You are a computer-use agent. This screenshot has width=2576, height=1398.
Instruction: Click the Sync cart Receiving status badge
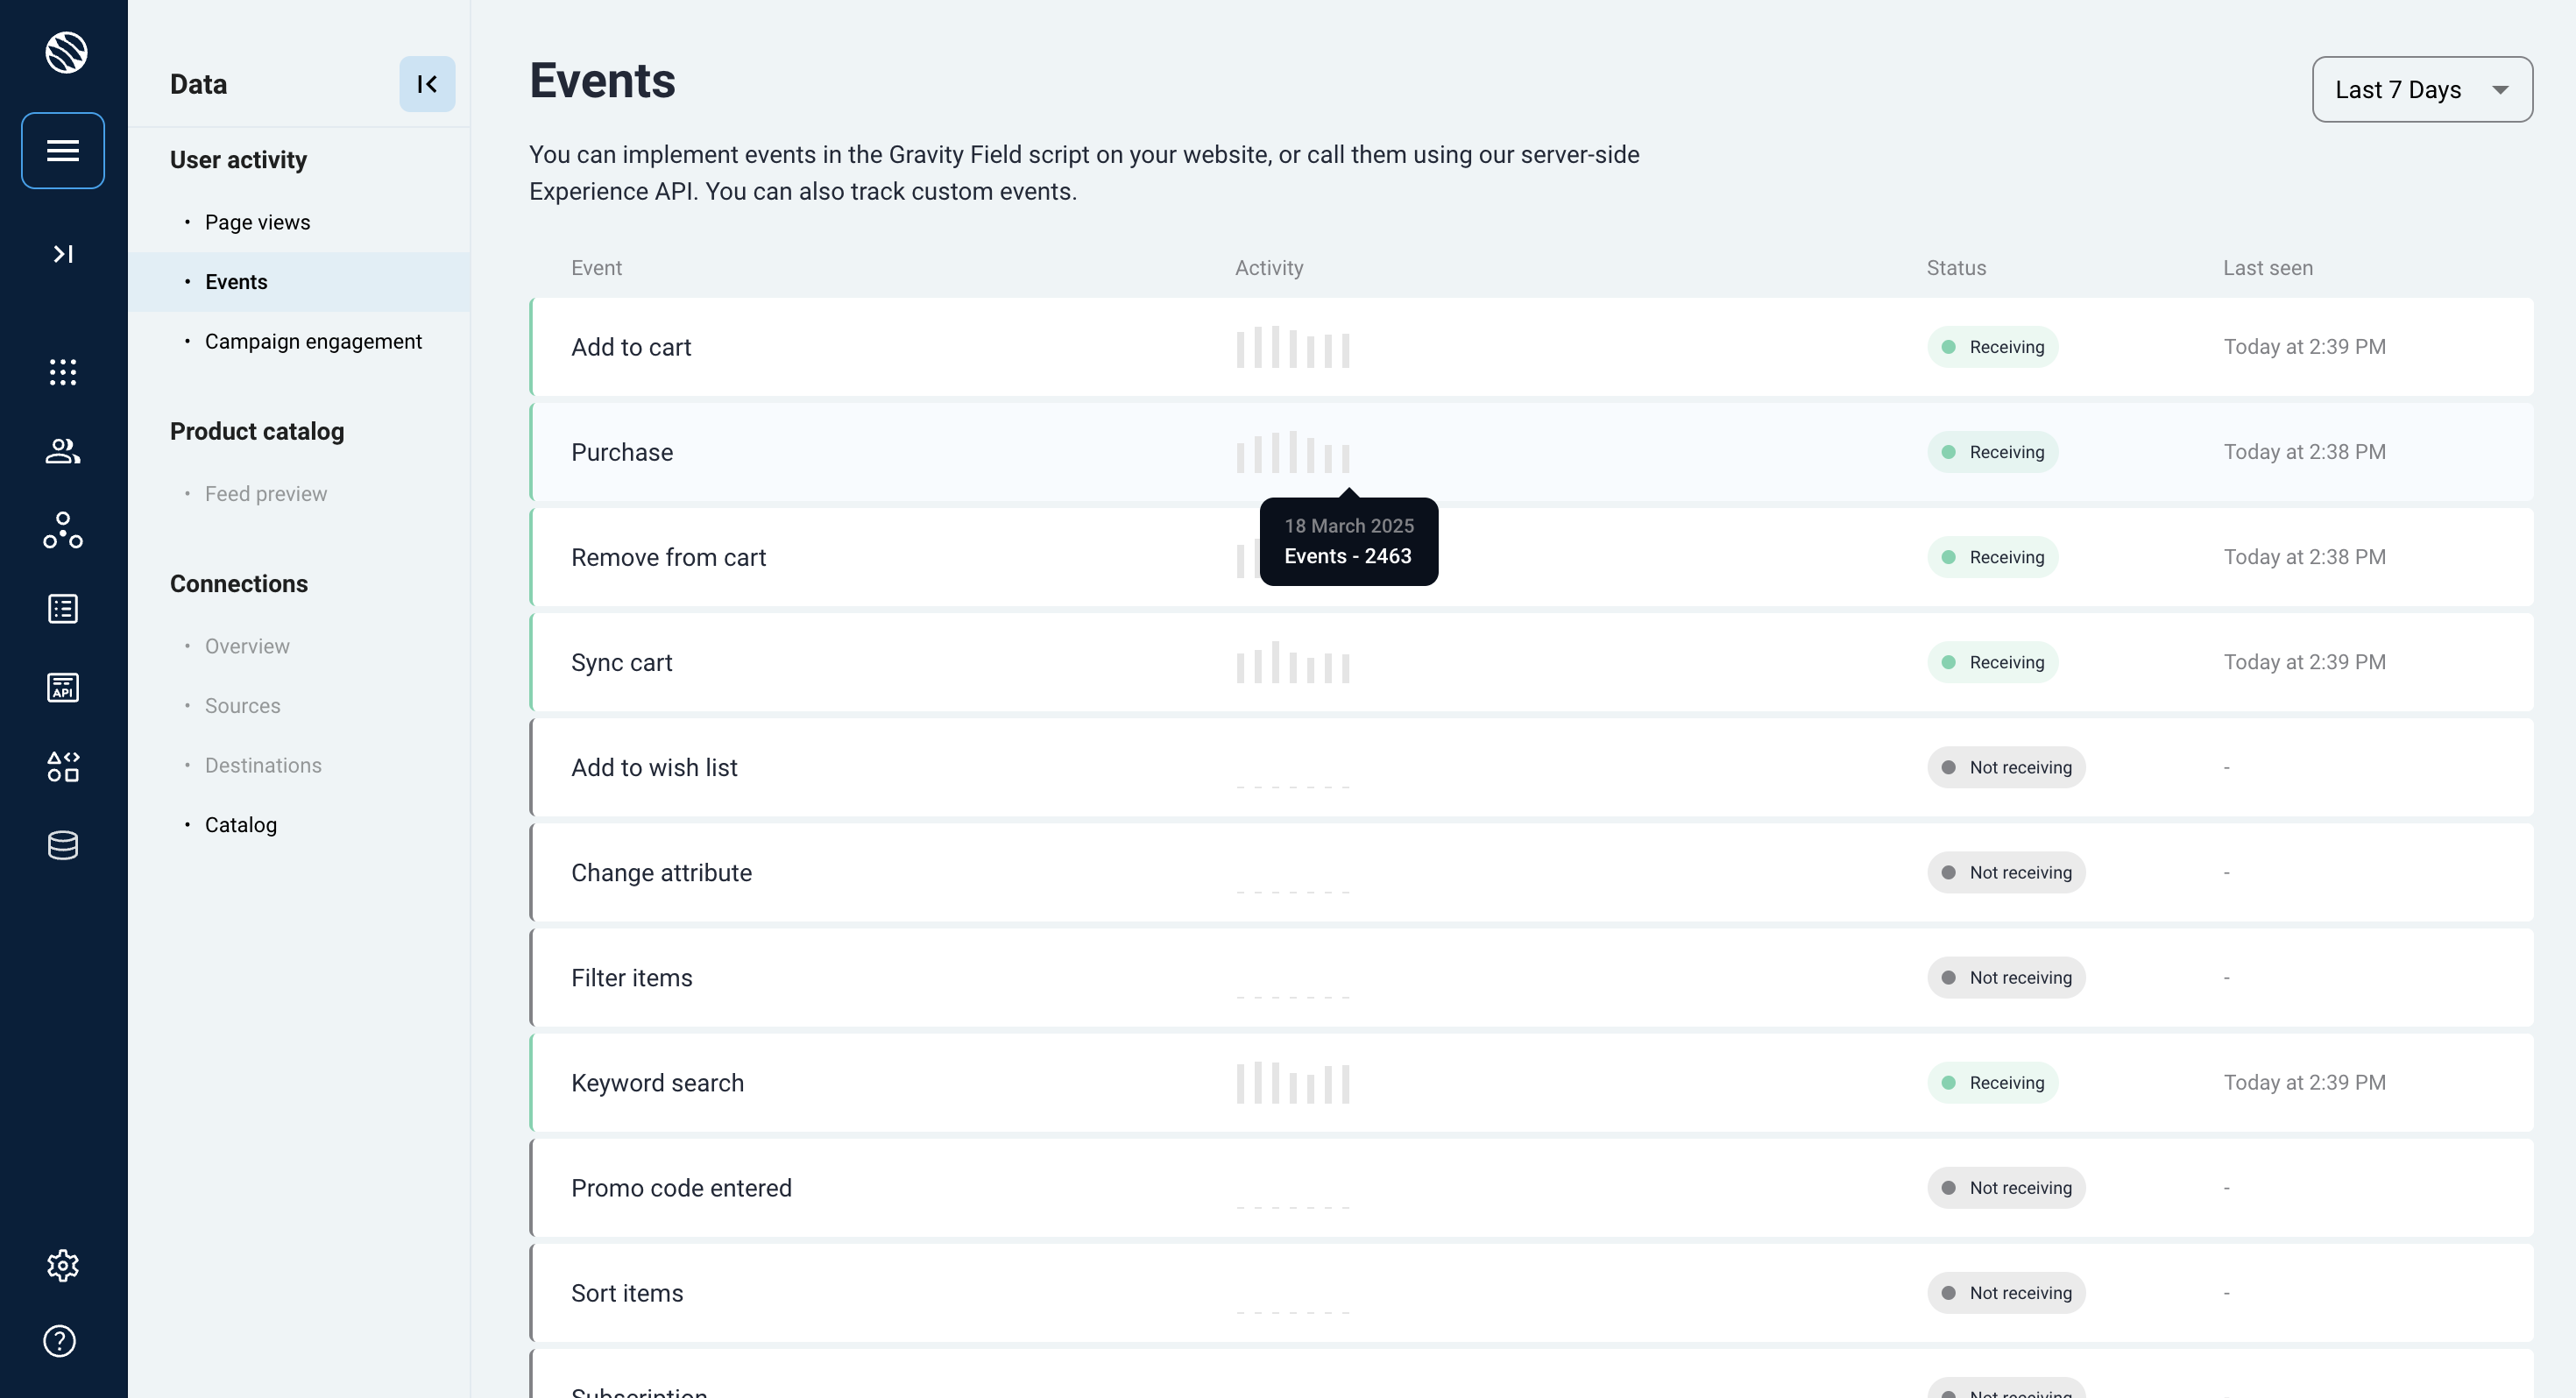(x=1992, y=662)
